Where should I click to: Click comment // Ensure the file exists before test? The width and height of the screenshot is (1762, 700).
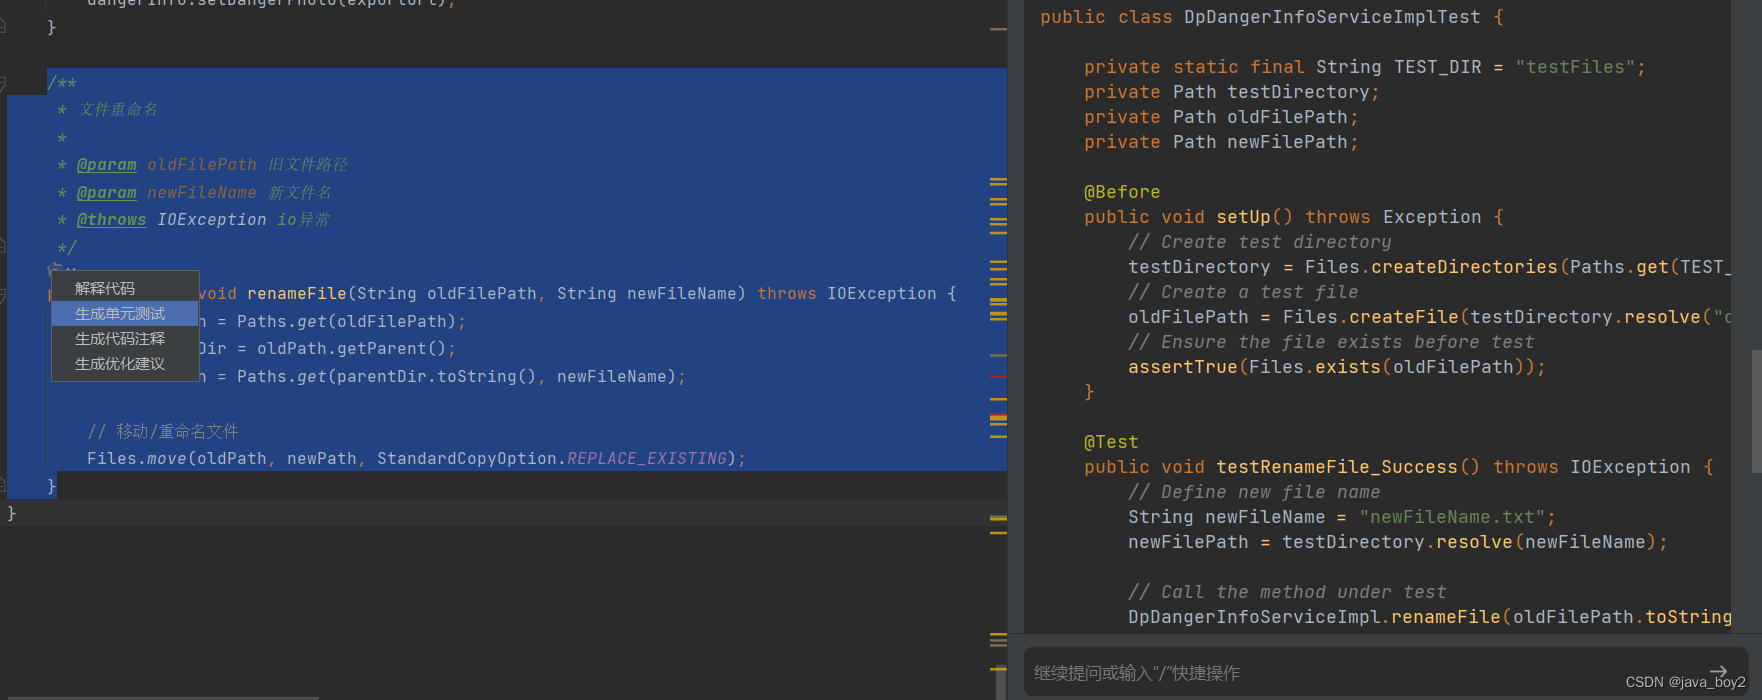[x=1331, y=342]
